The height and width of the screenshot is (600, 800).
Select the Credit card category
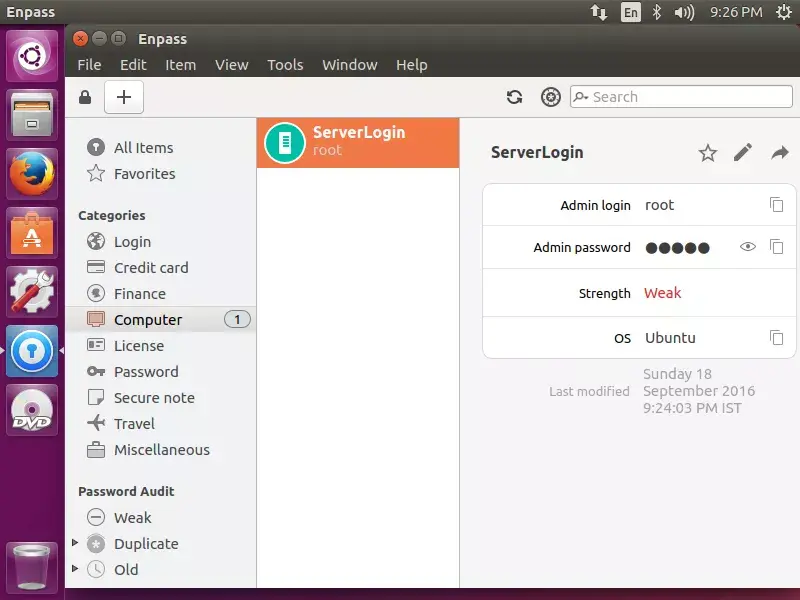[161, 267]
